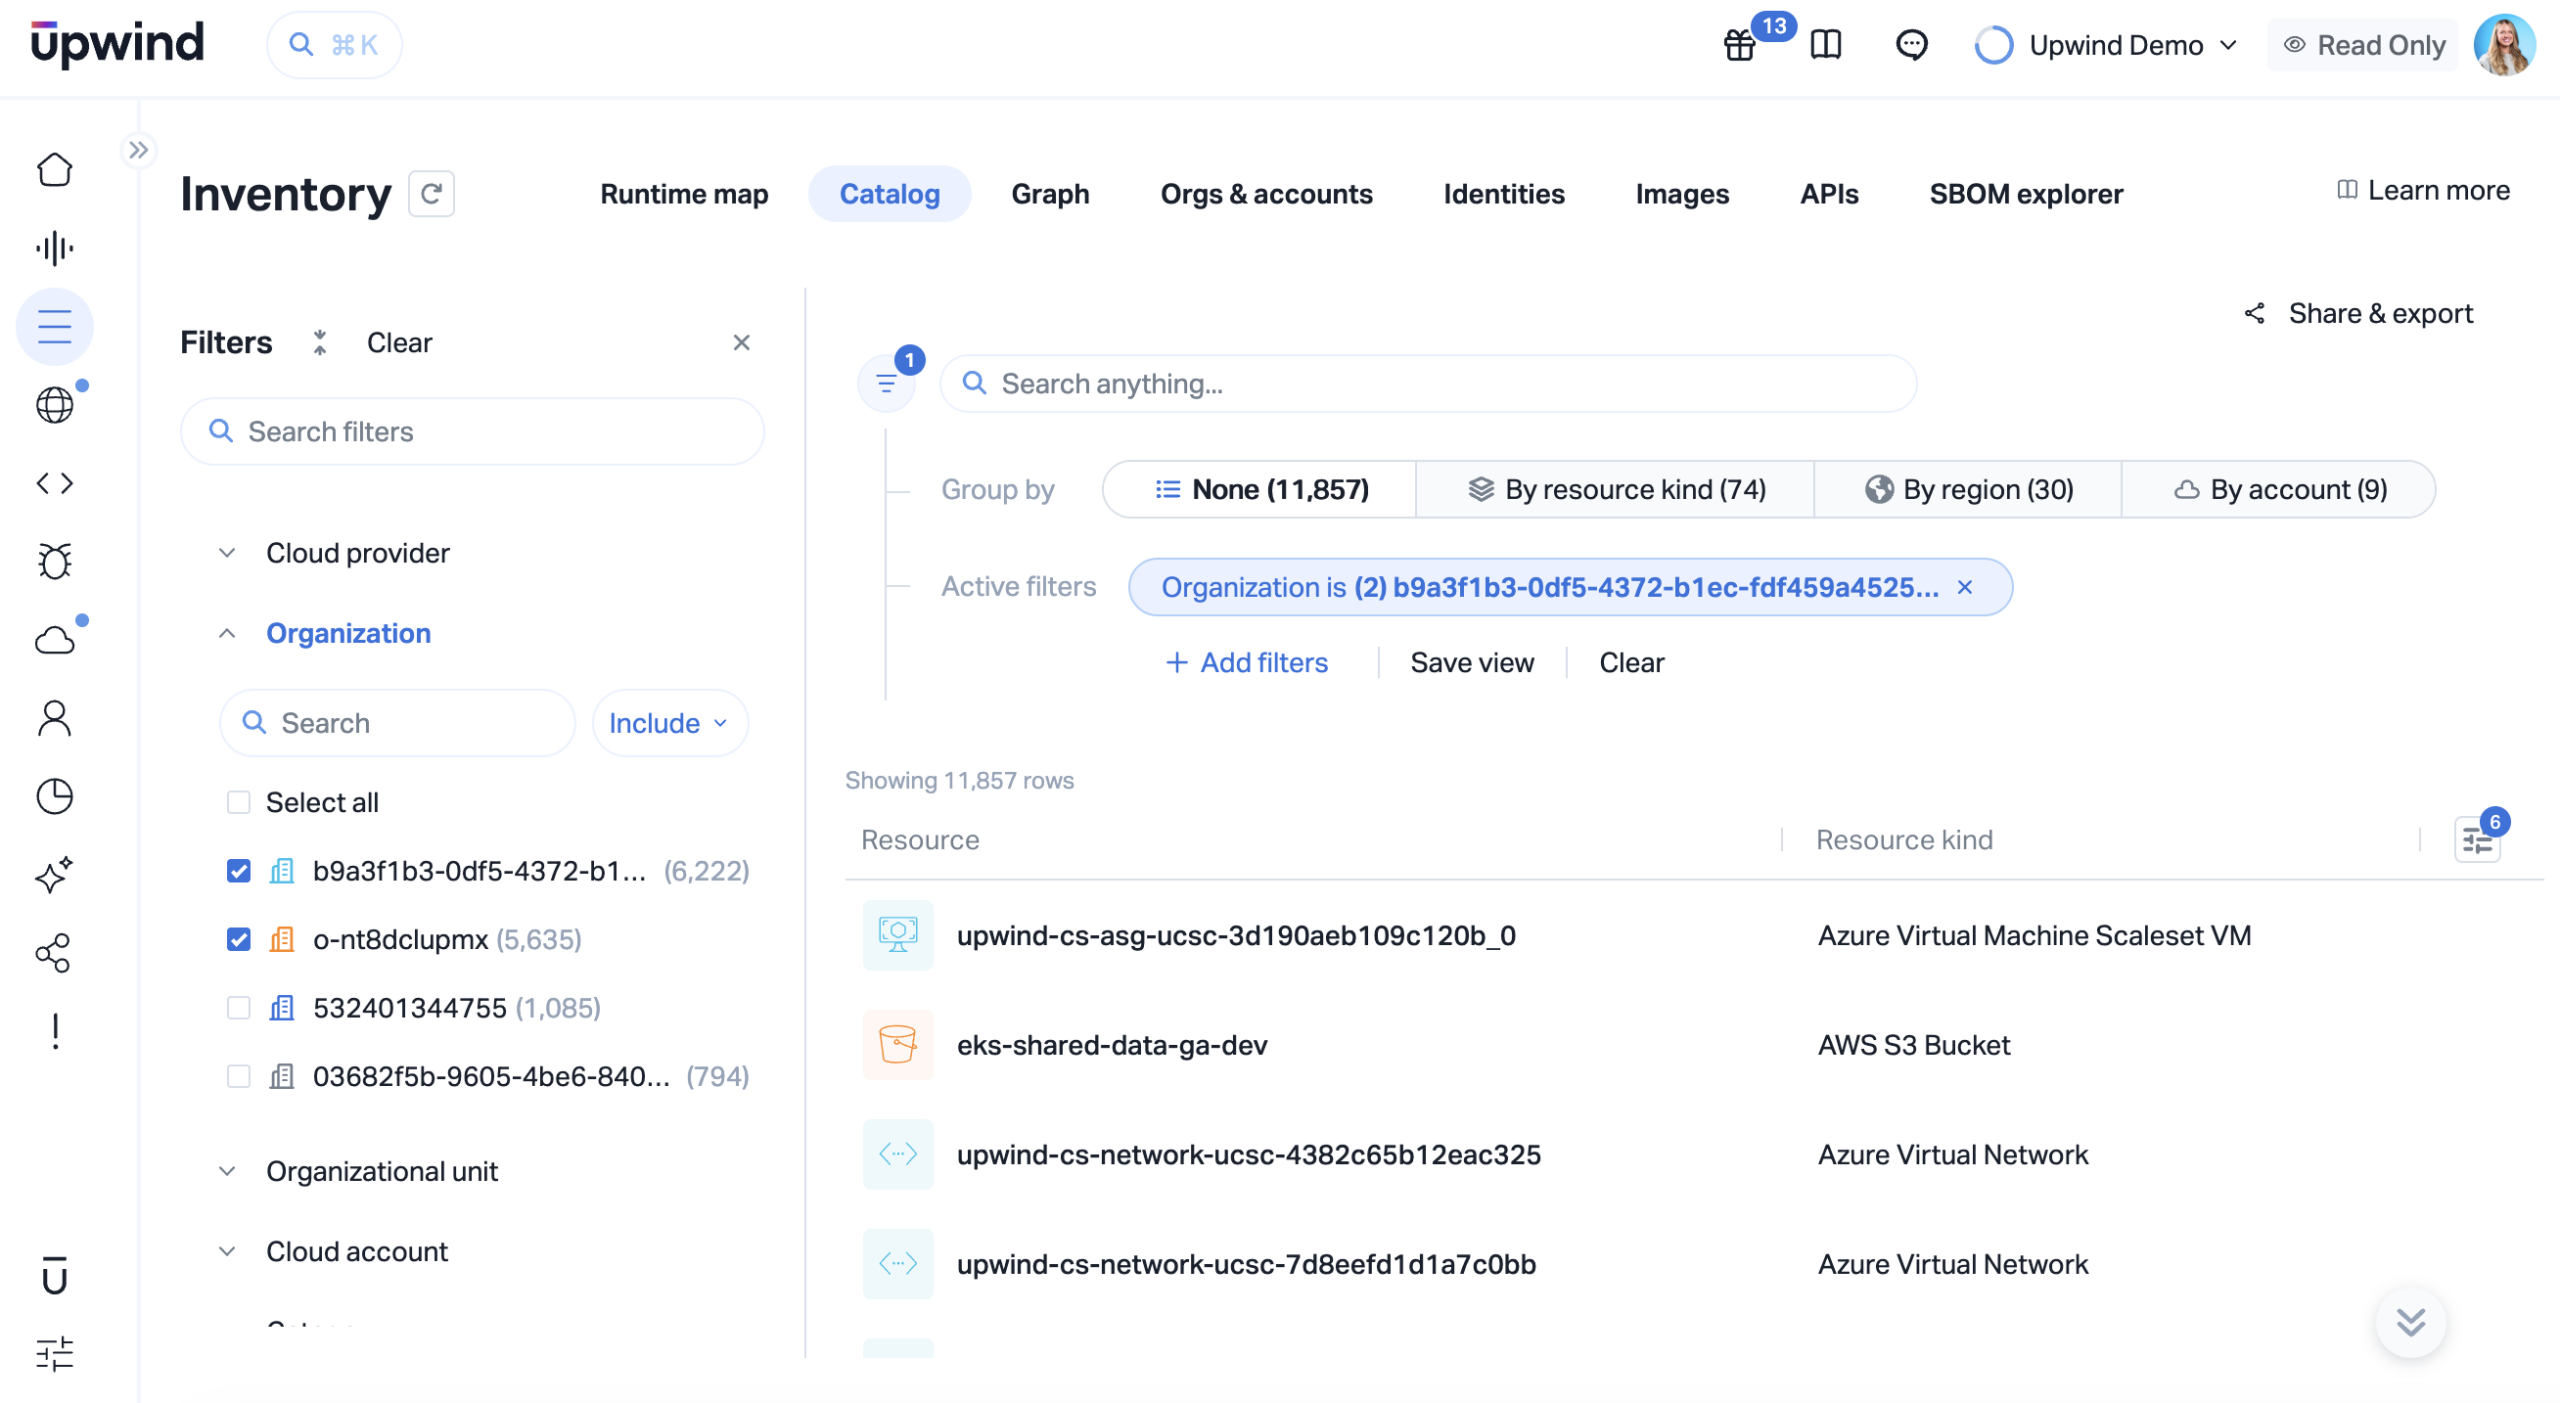2560x1403 pixels.
Task: Group by region (30)
Action: [1967, 489]
